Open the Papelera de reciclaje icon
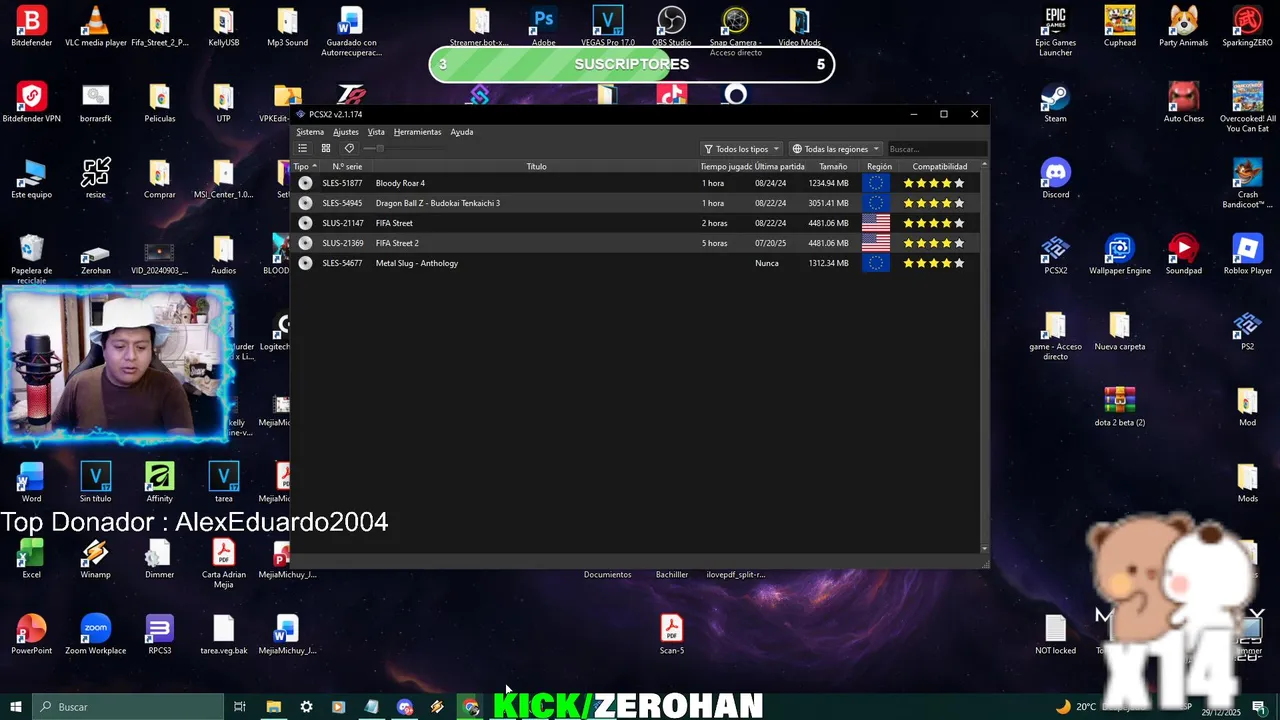The width and height of the screenshot is (1280, 720). click(31, 259)
